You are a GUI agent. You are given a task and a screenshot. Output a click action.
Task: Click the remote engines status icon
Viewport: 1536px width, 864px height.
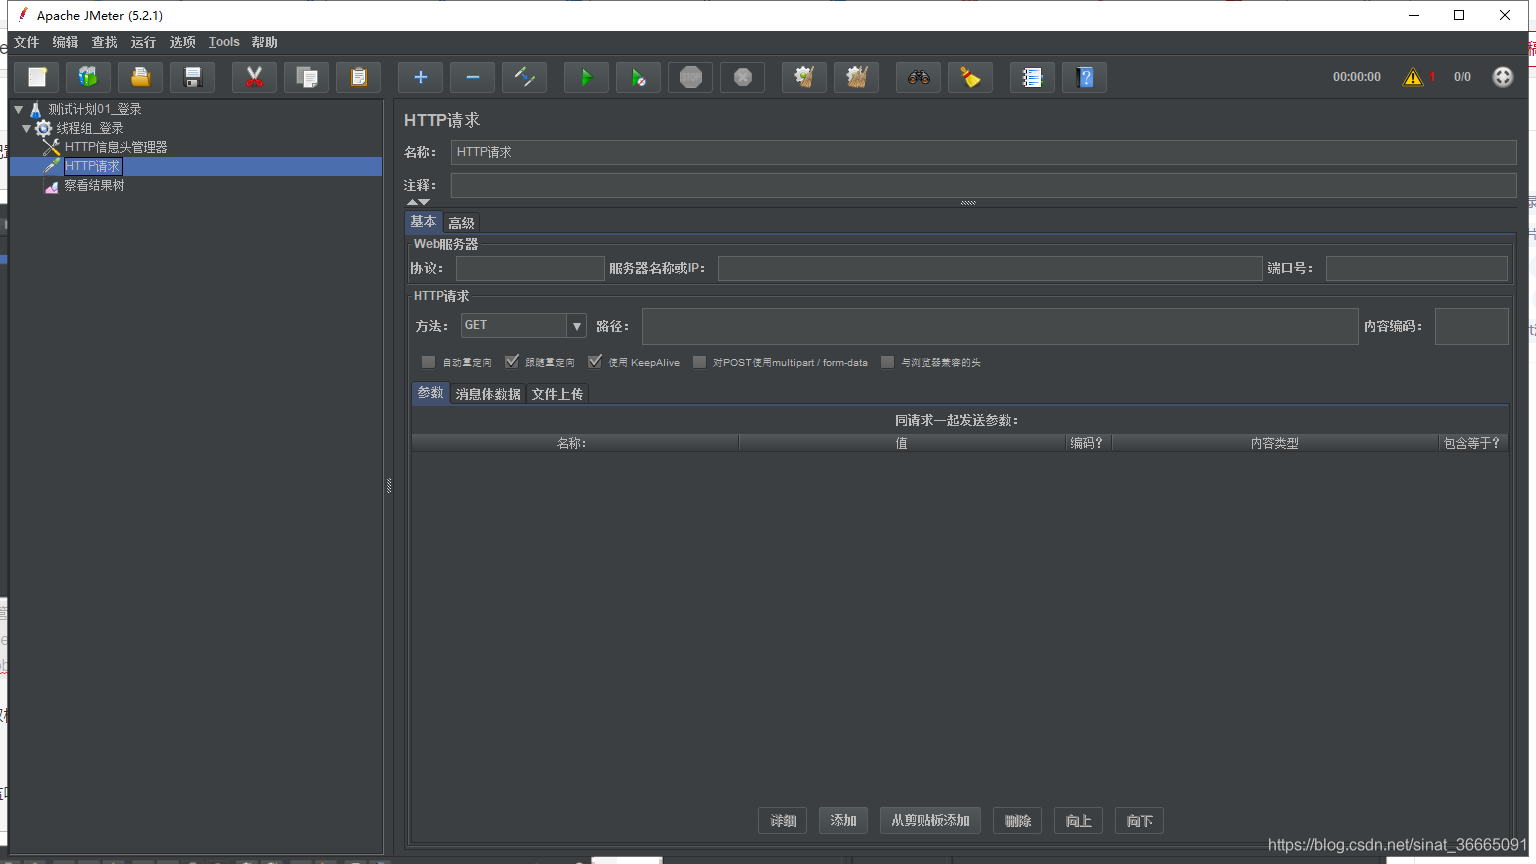[x=1503, y=77]
